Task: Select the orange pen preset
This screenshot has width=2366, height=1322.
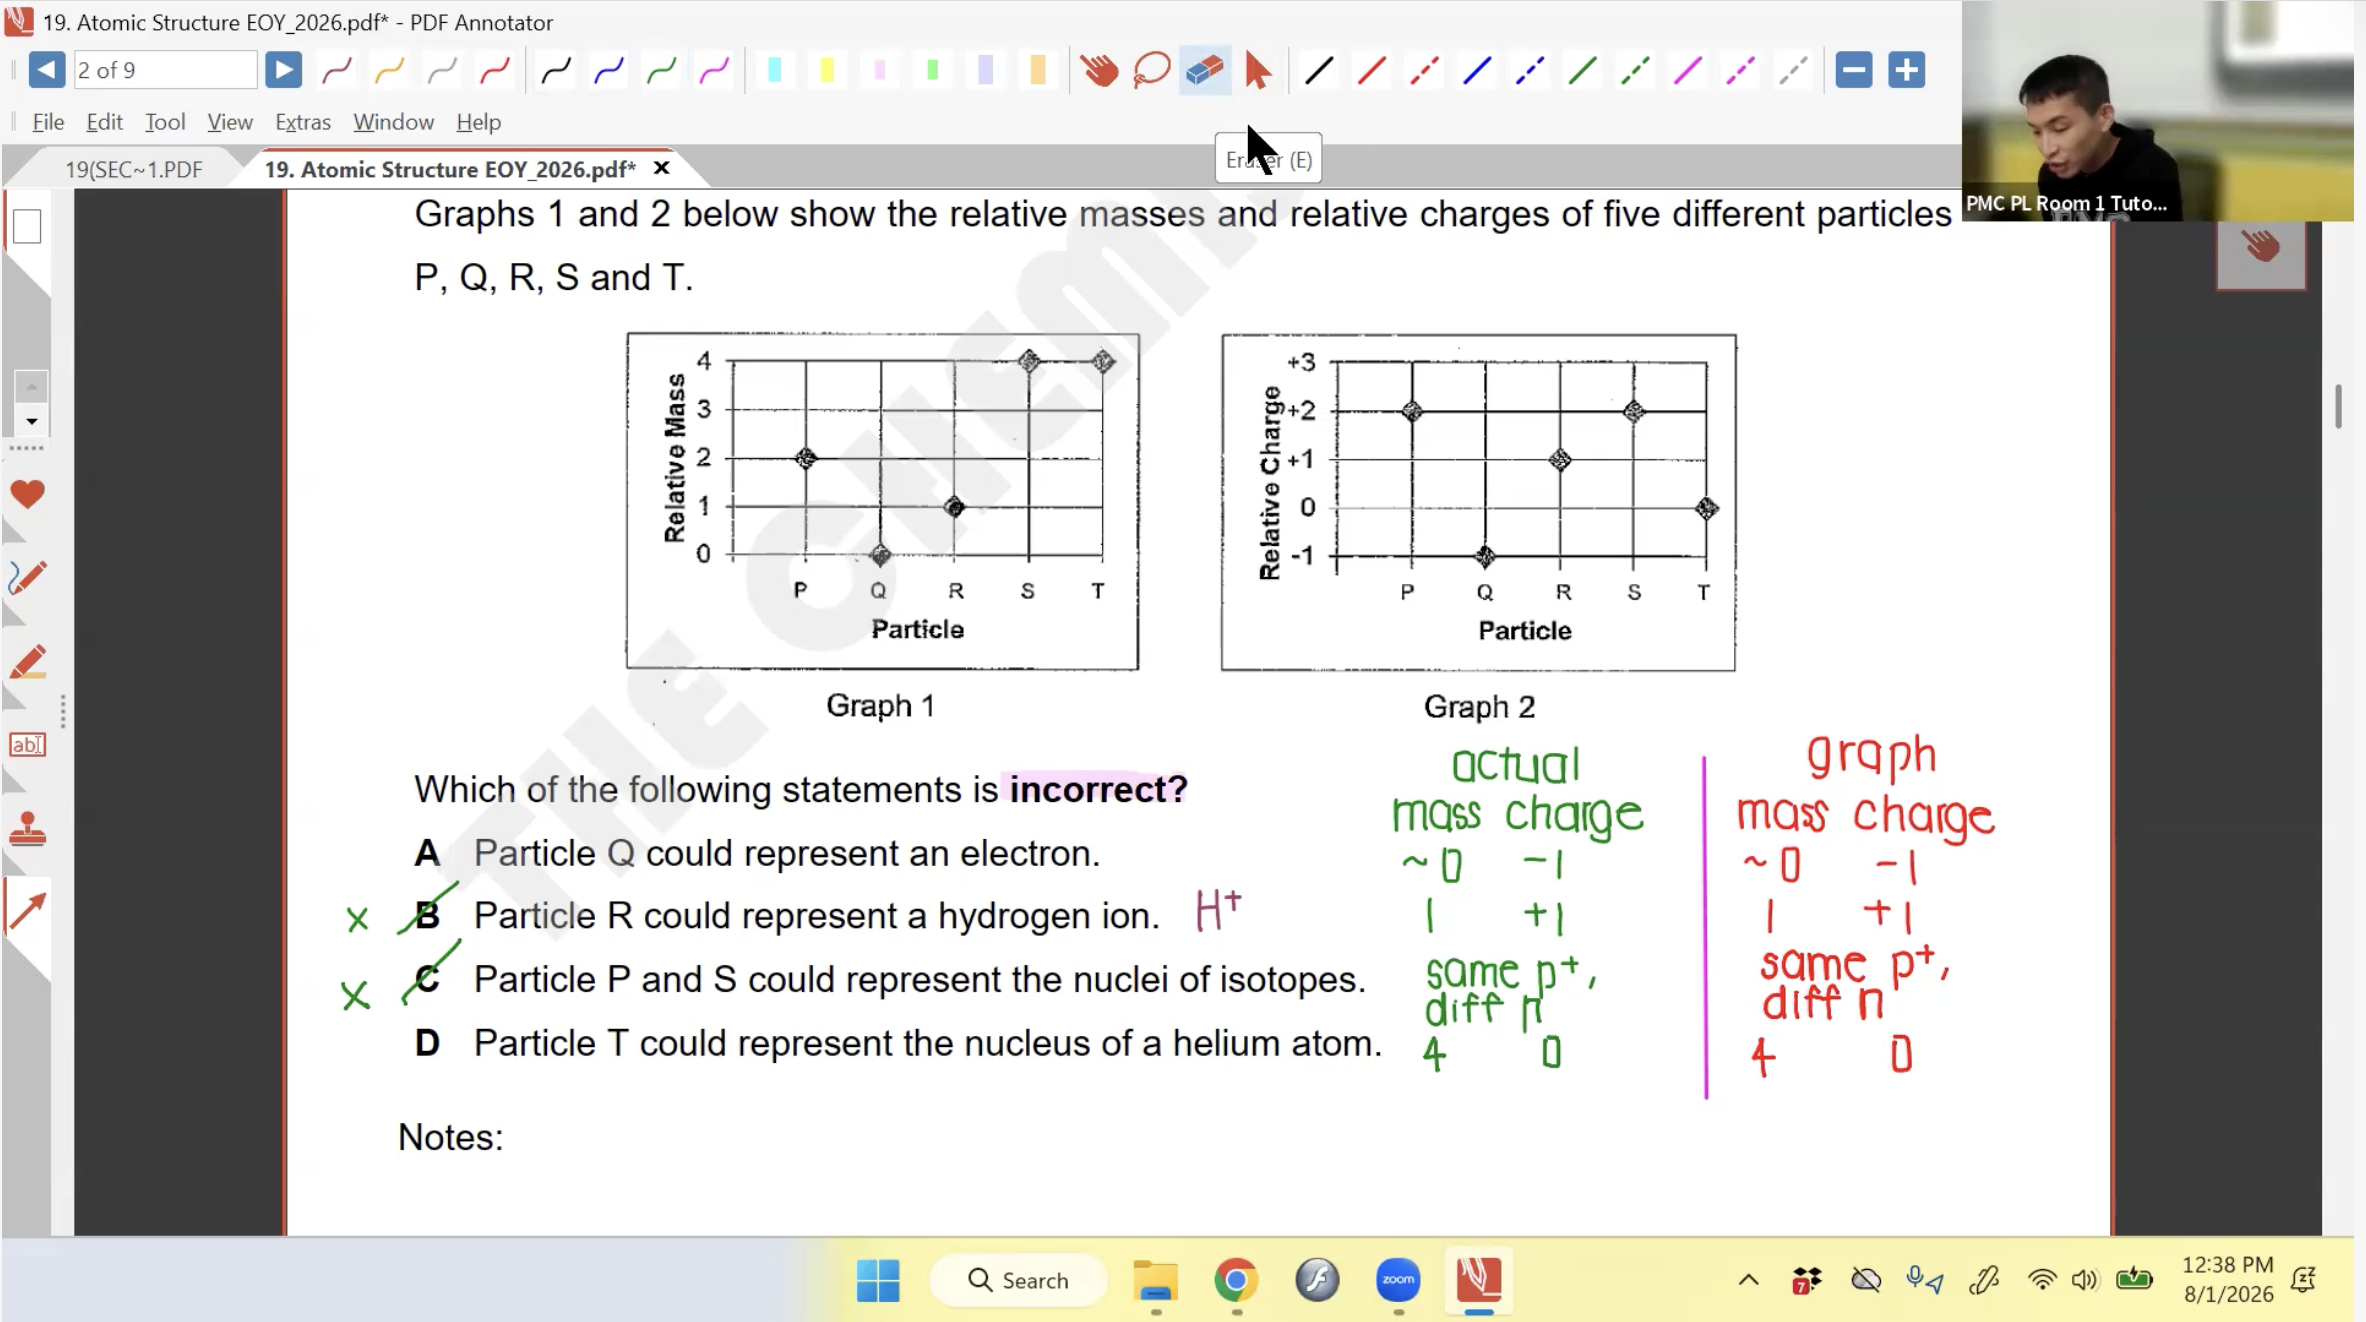Action: (x=389, y=70)
